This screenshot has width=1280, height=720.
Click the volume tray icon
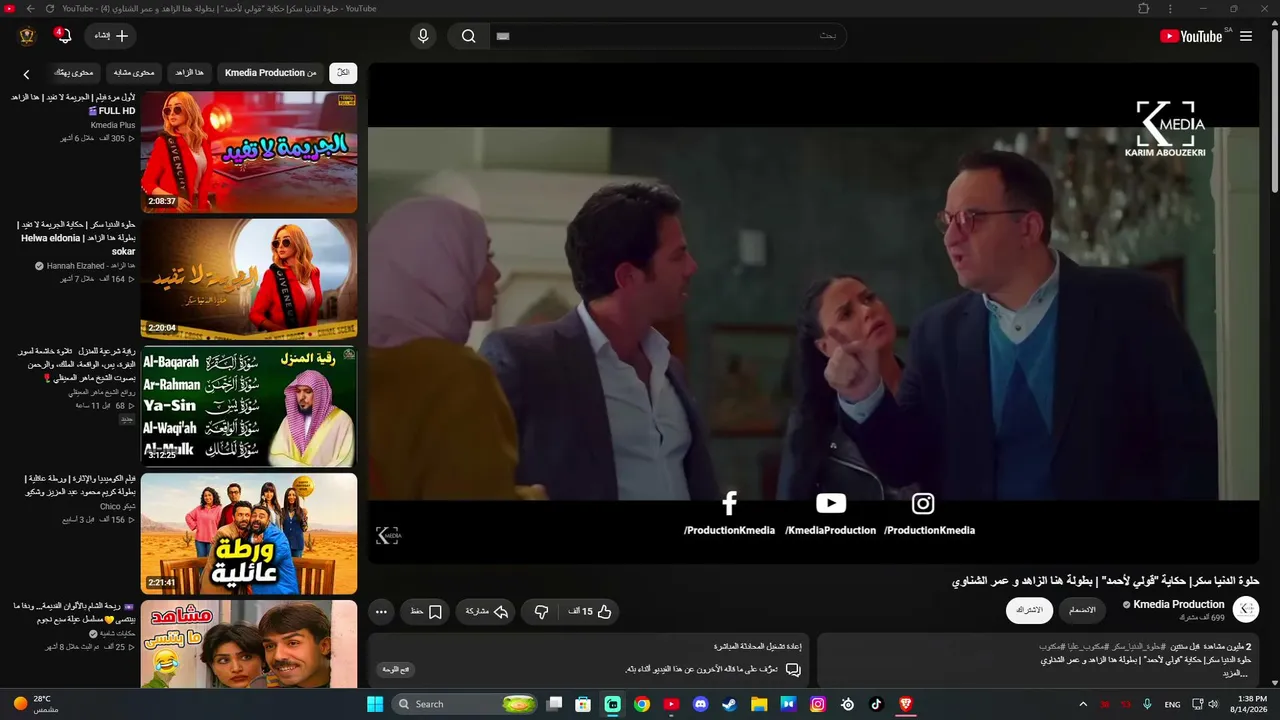(x=1213, y=704)
